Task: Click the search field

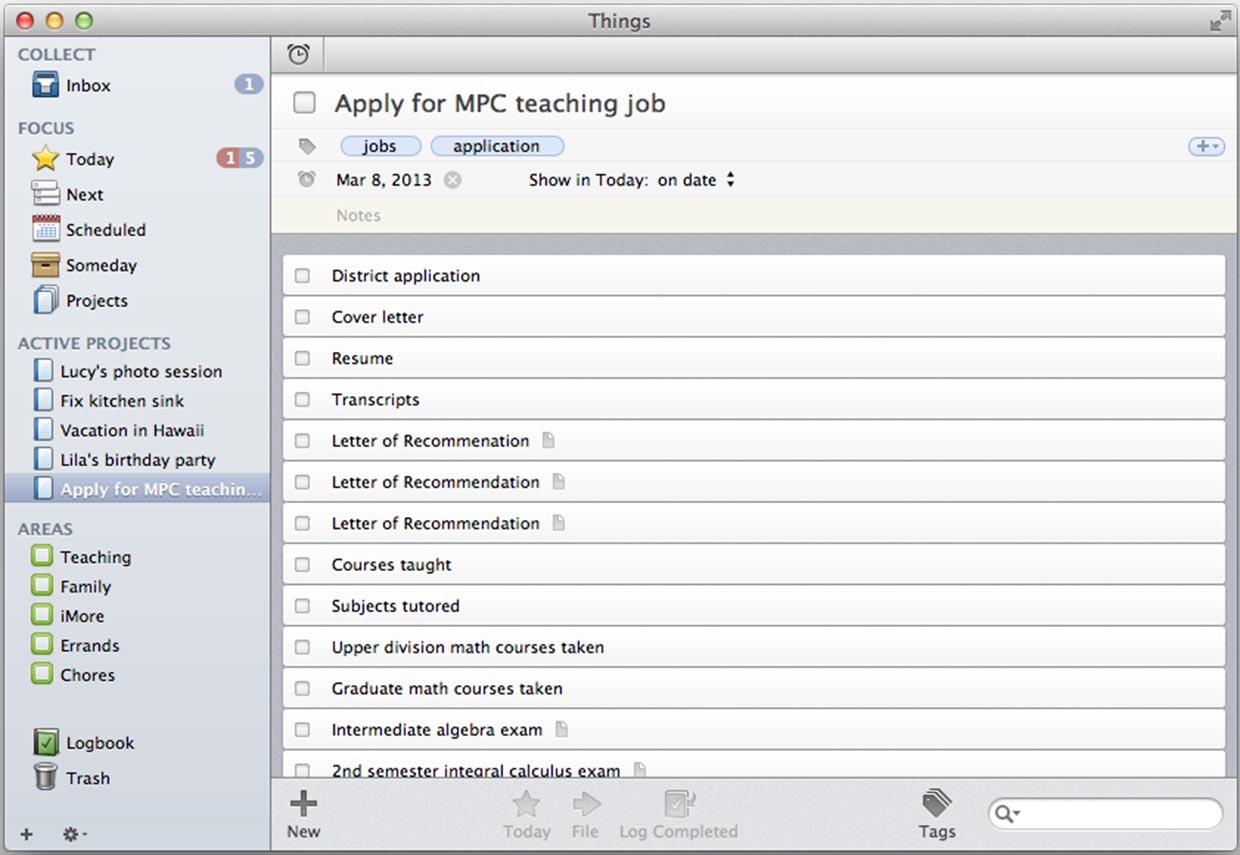Action: tap(1105, 814)
